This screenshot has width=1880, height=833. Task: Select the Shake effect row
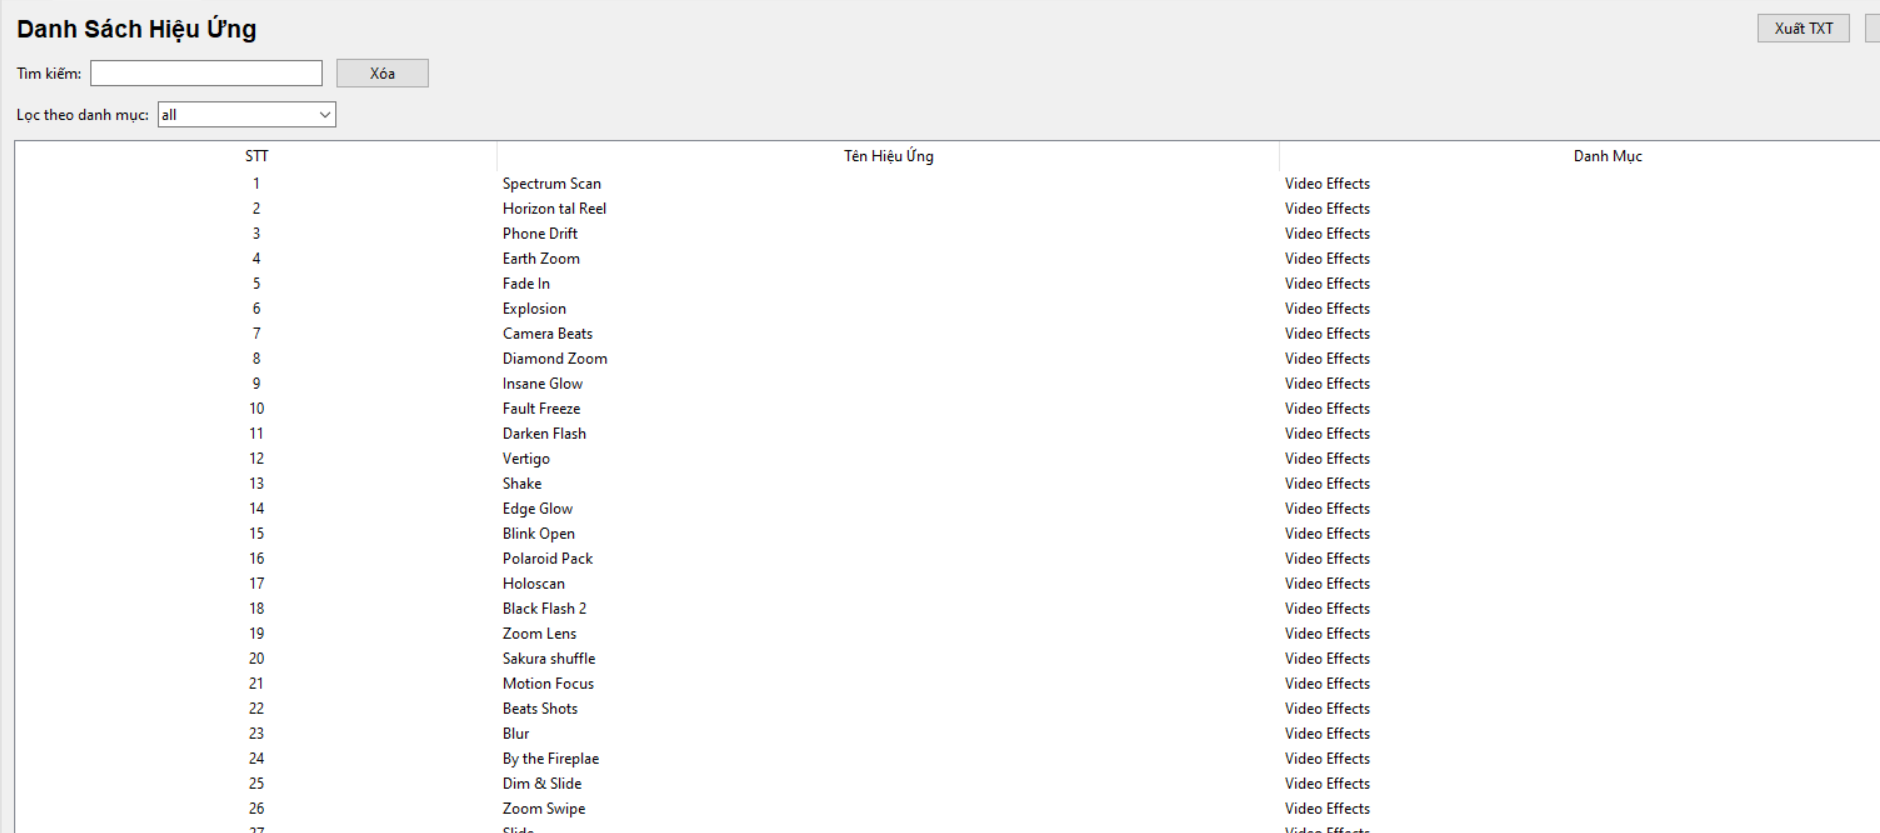(x=522, y=484)
